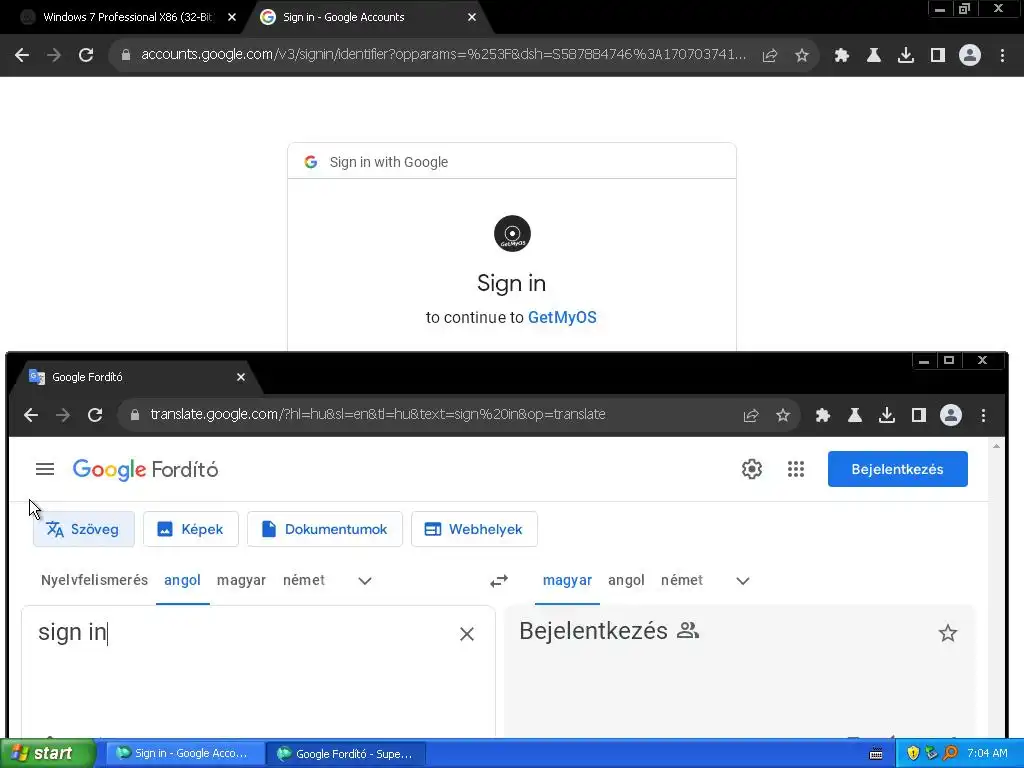The height and width of the screenshot is (768, 1024).
Task: Select német as source language
Action: click(304, 580)
